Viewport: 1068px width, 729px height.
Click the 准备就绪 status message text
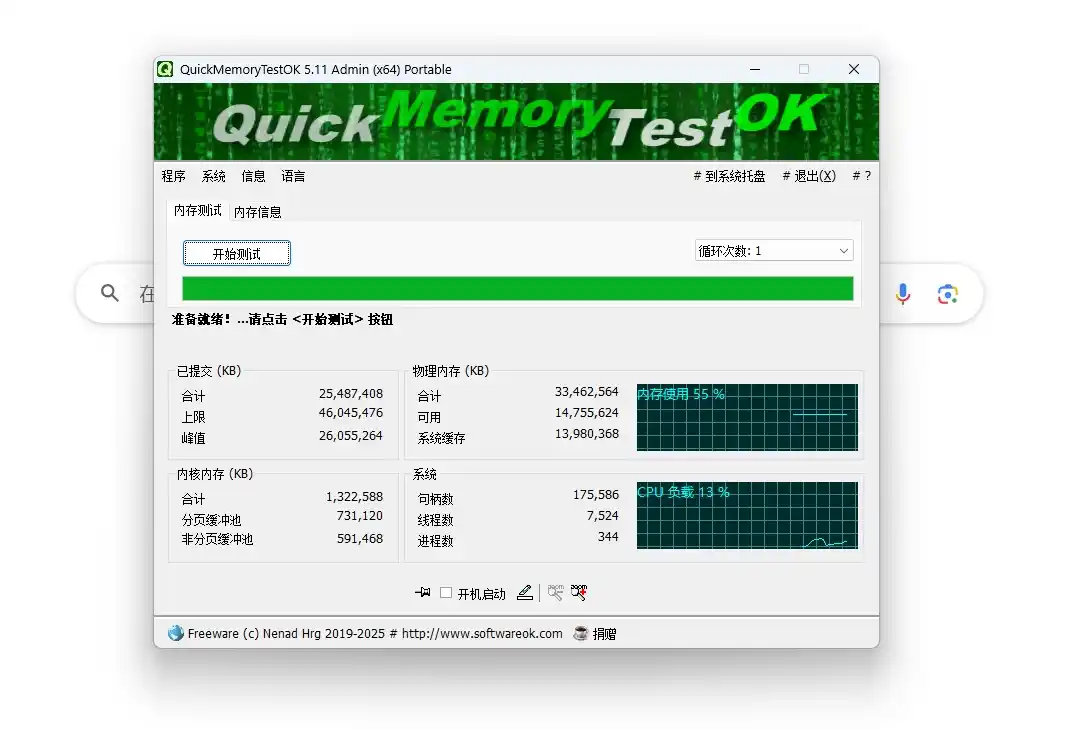282,320
